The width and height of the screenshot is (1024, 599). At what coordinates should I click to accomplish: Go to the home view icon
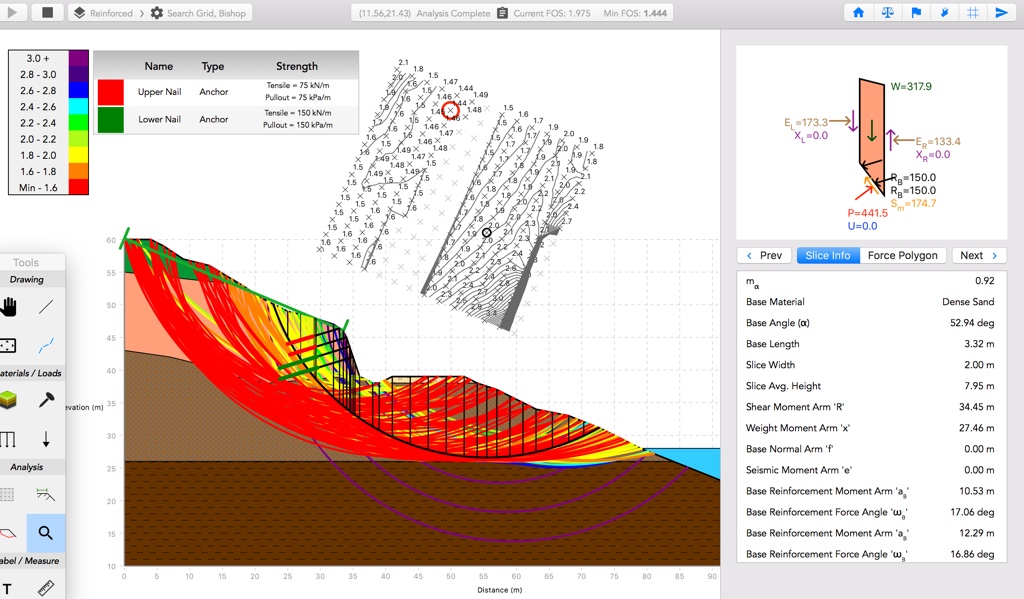pyautogui.click(x=858, y=12)
